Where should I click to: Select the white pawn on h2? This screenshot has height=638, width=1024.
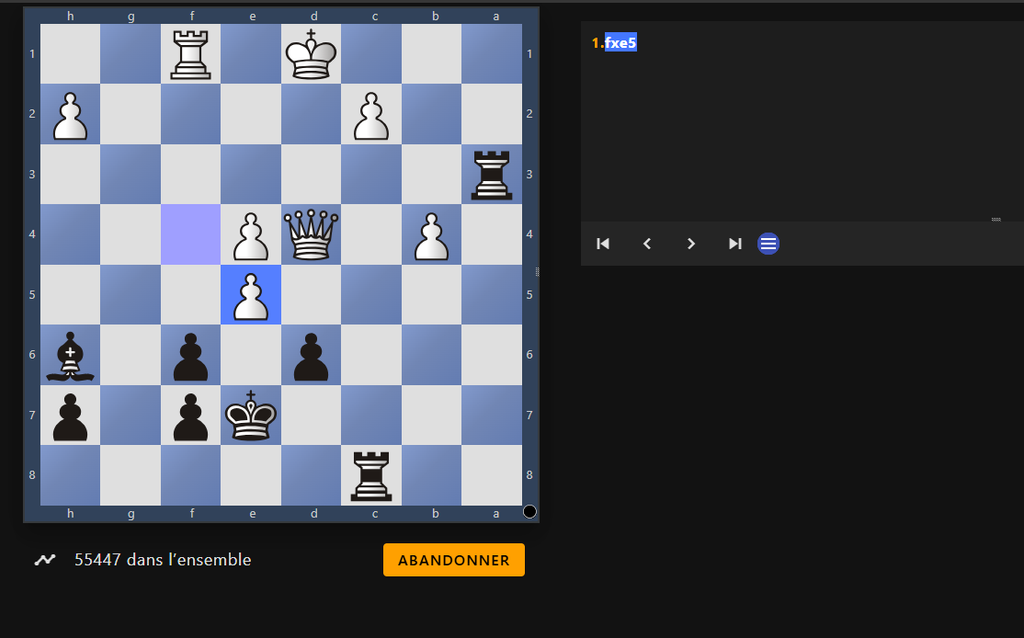tap(70, 115)
